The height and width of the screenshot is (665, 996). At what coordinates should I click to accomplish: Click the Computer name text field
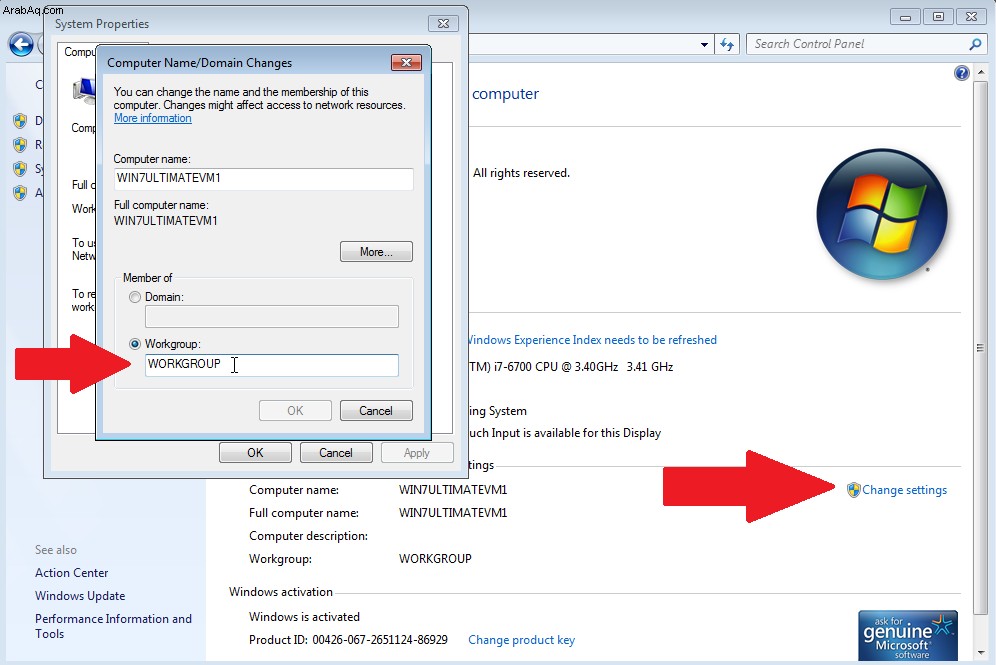pyautogui.click(x=264, y=178)
